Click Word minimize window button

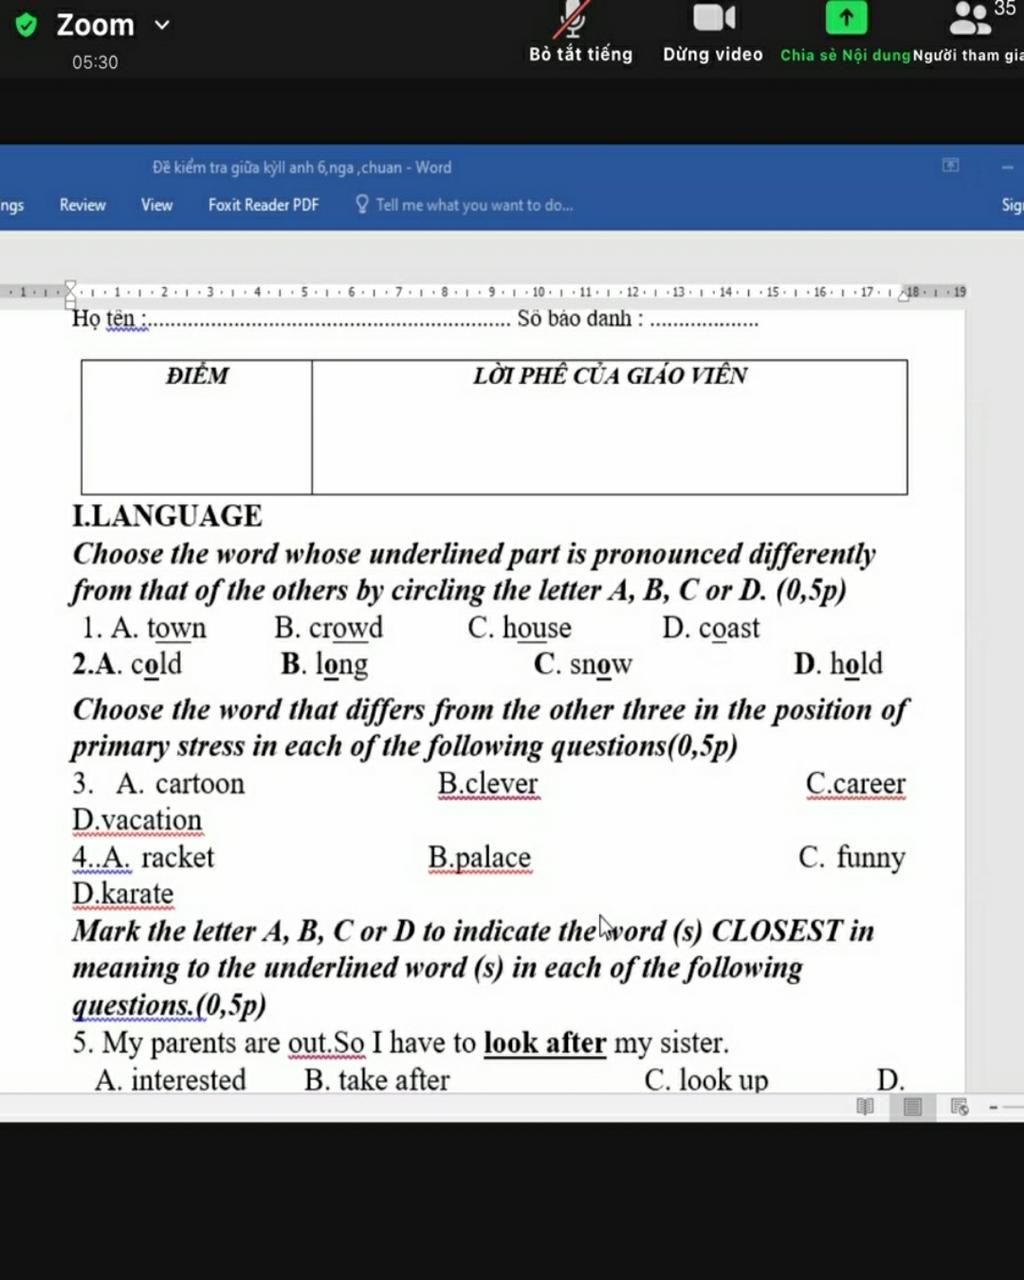pos(1008,166)
